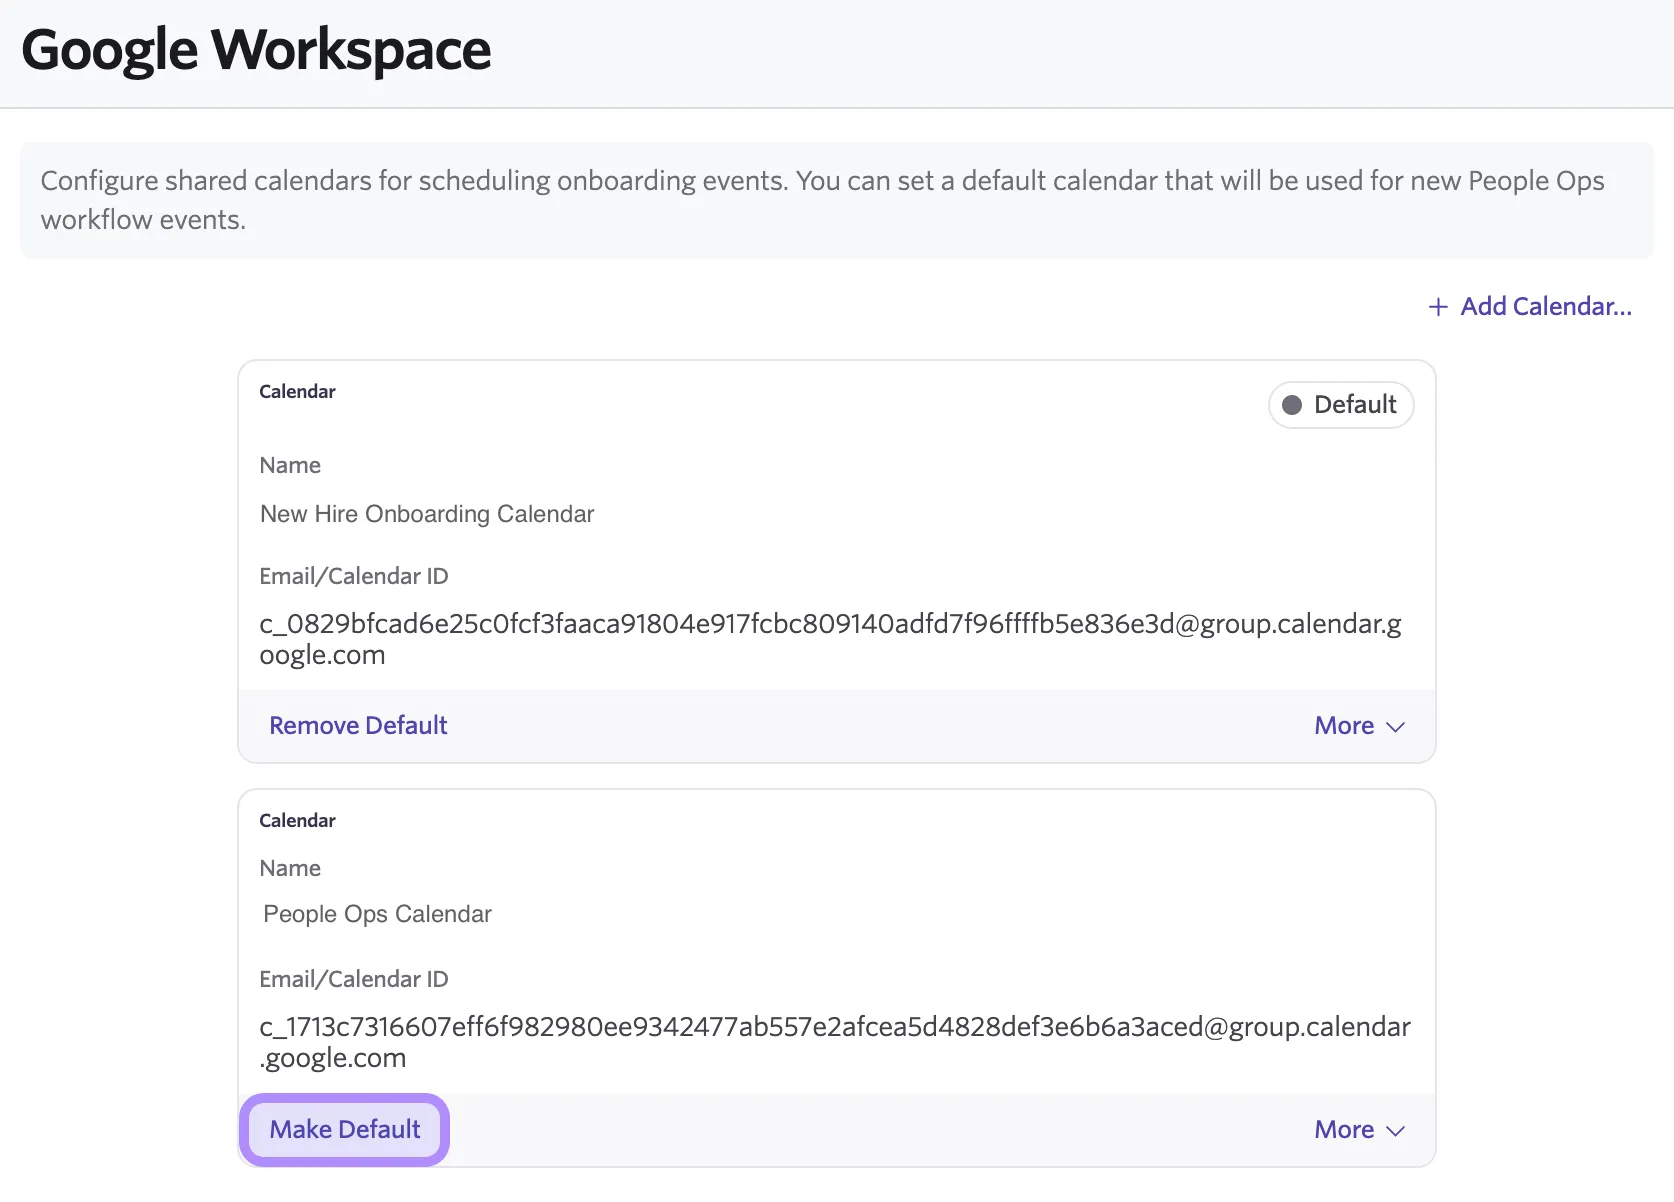
Task: Open the Add Calendar... link
Action: [x=1530, y=307]
